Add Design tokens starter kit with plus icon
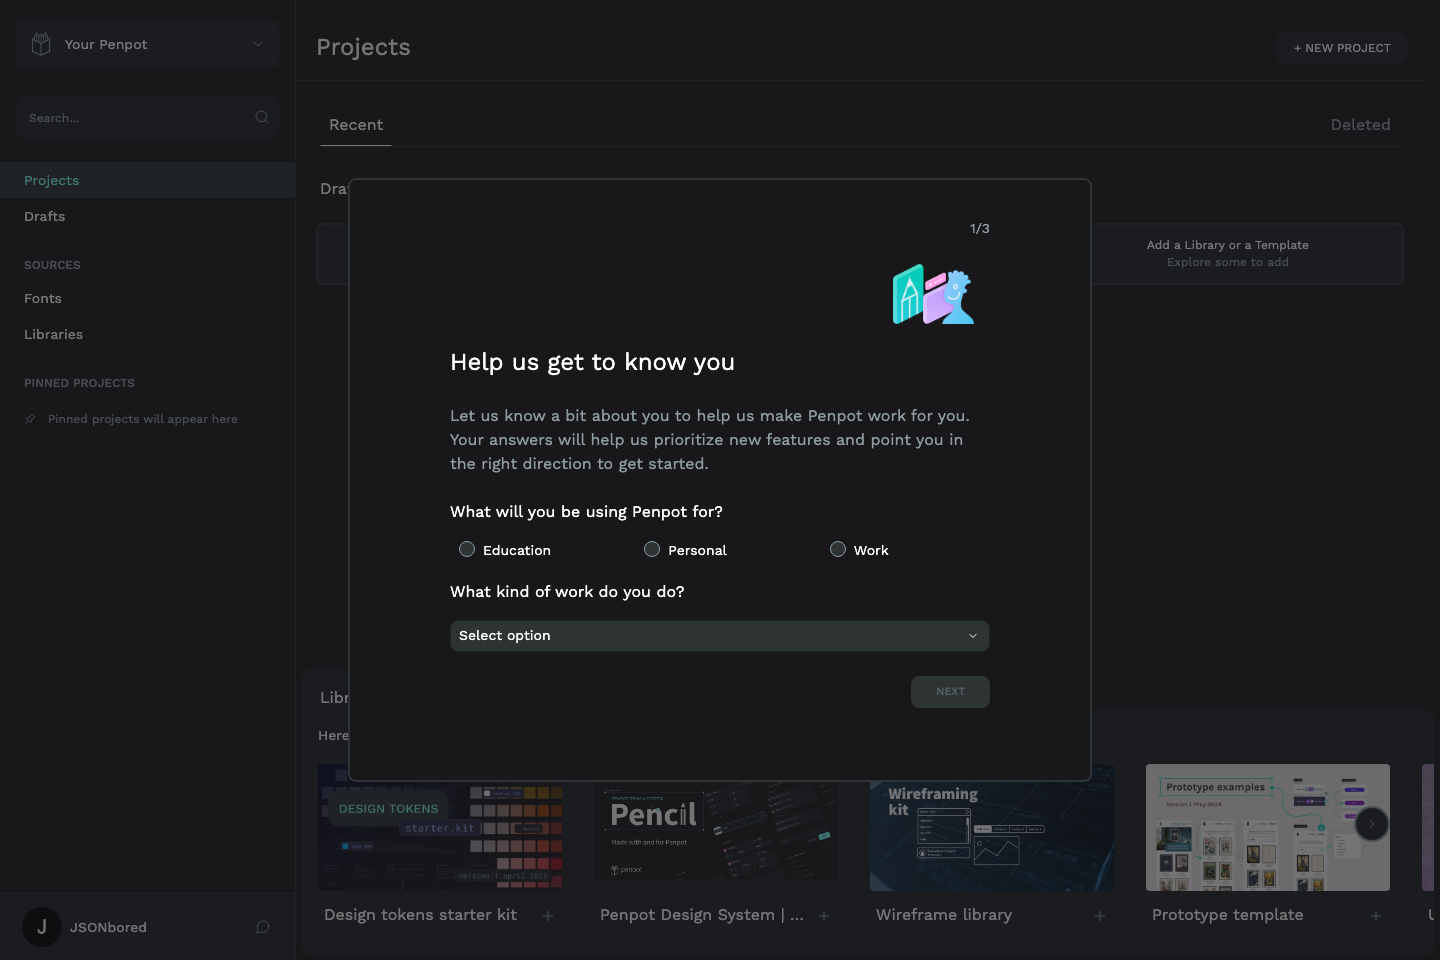The image size is (1440, 960). [548, 916]
